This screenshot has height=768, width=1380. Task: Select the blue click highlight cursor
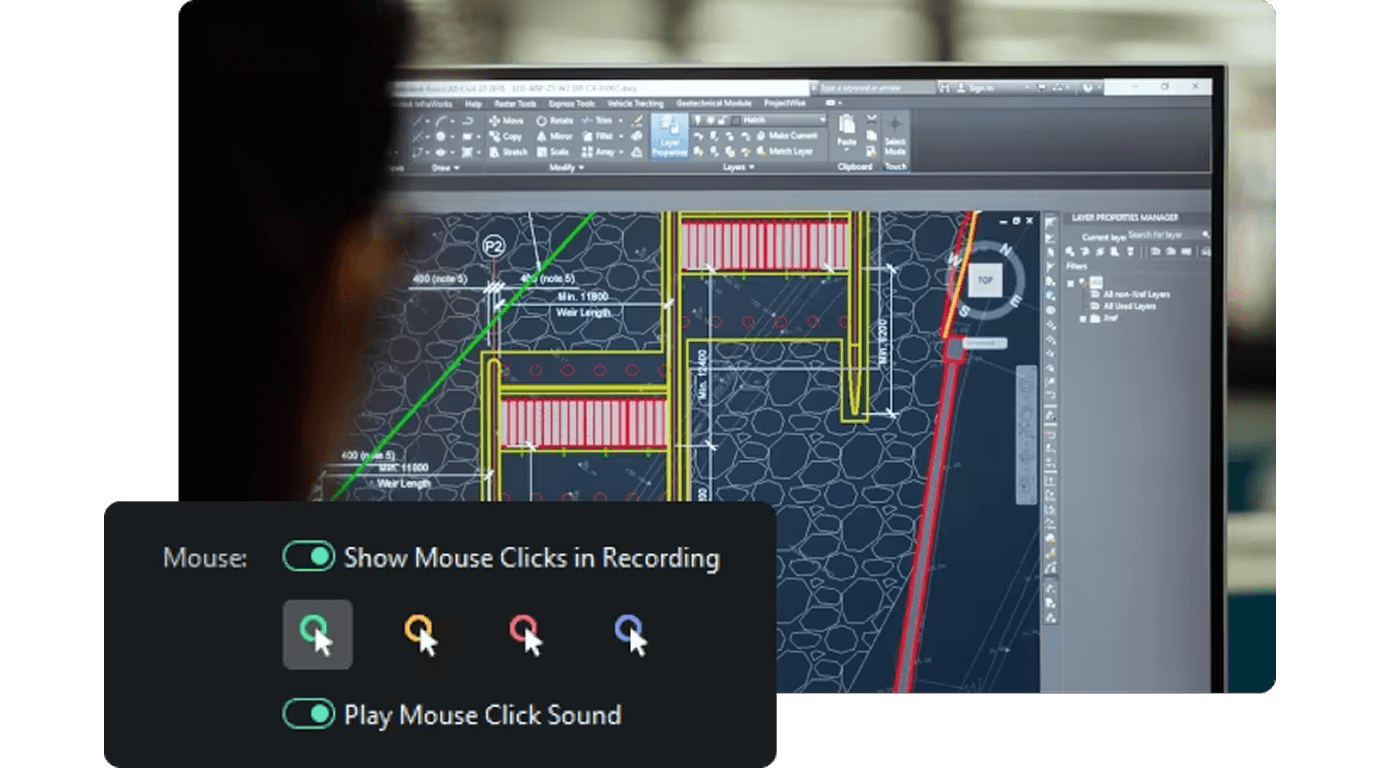[x=631, y=634]
